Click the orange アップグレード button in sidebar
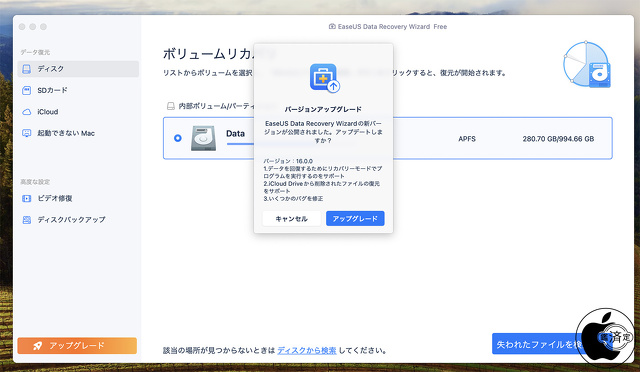Image resolution: width=640 pixels, height=372 pixels. pyautogui.click(x=77, y=345)
